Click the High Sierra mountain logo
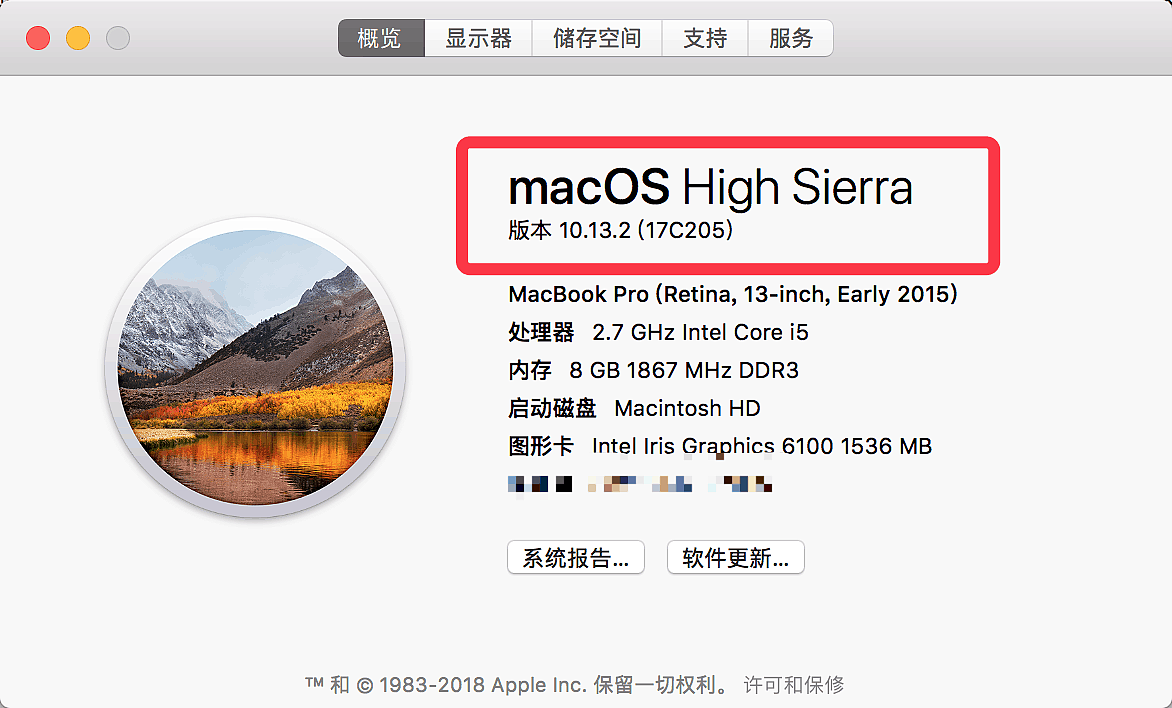Image resolution: width=1172 pixels, height=708 pixels. coord(255,368)
